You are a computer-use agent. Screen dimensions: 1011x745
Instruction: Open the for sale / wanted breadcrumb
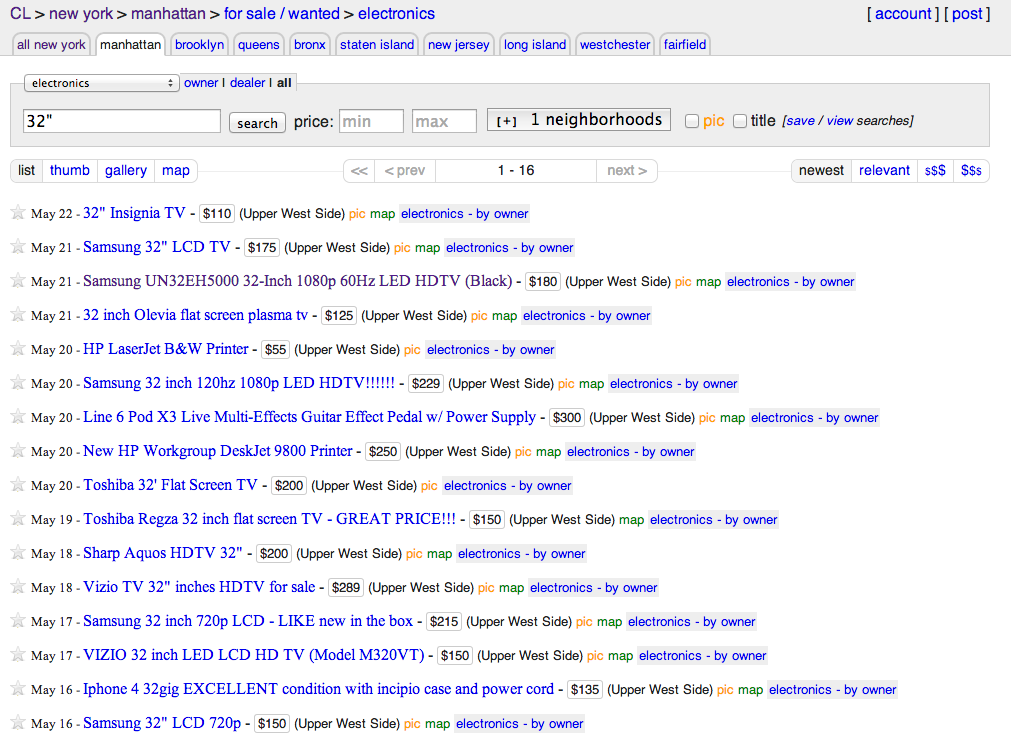[x=282, y=14]
